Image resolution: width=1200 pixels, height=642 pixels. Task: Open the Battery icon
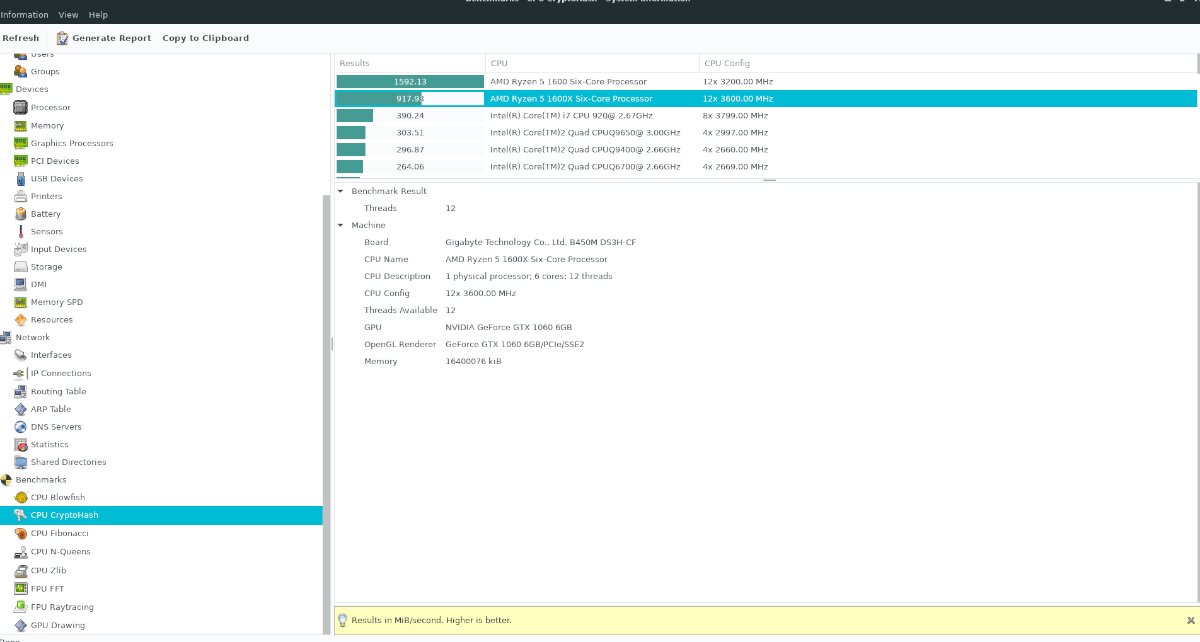(x=21, y=213)
